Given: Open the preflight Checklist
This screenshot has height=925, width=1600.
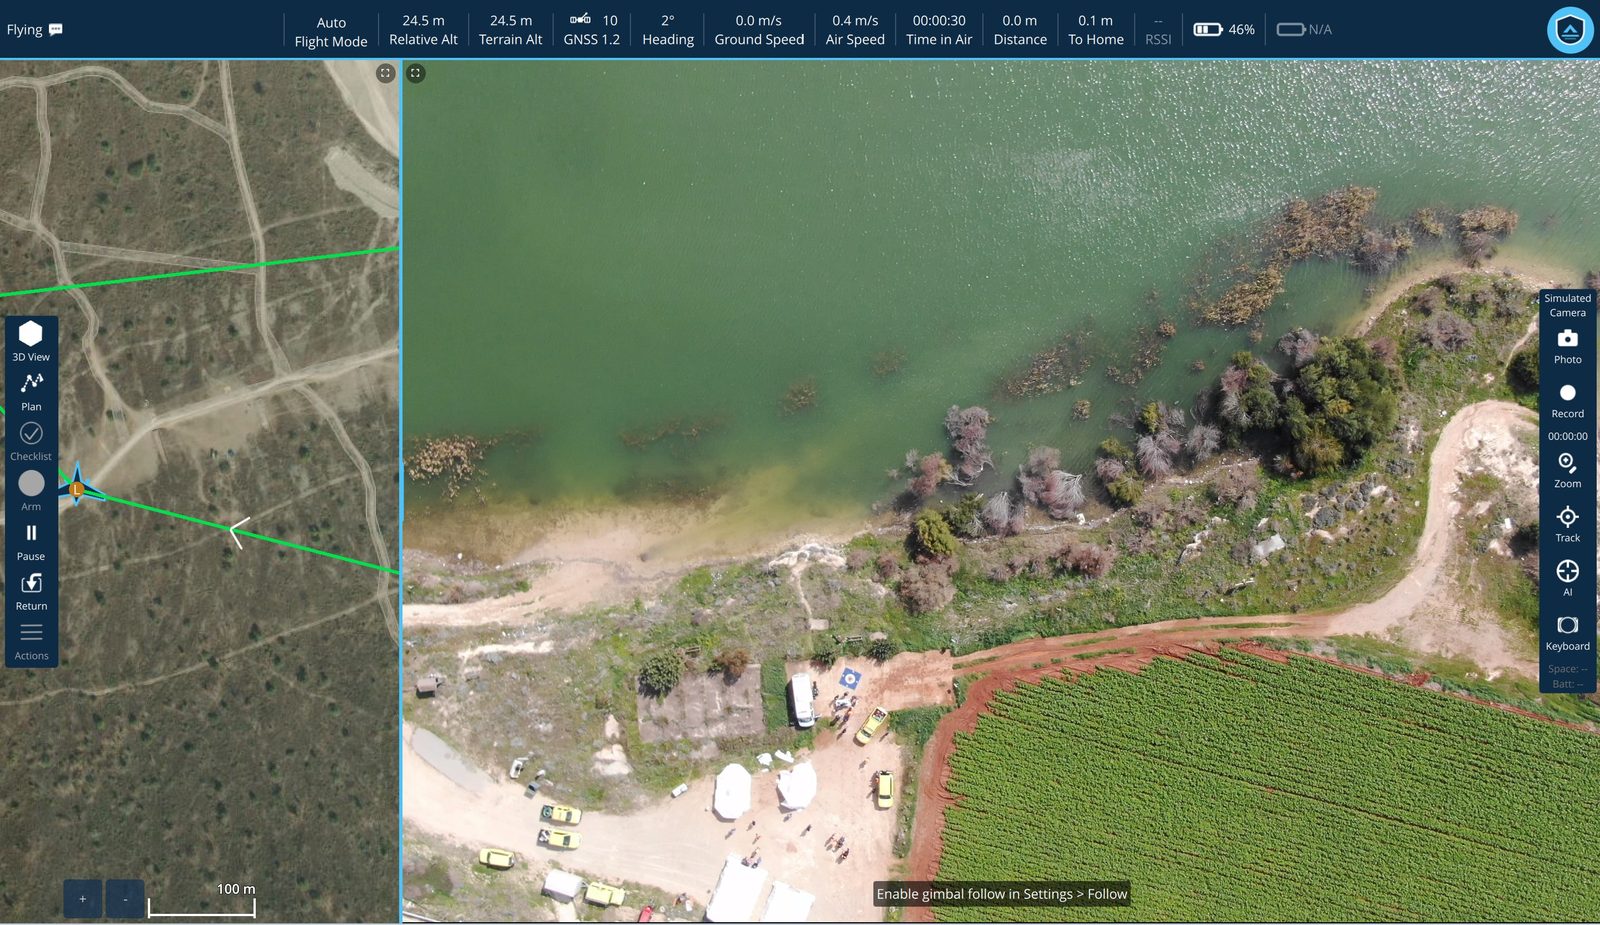Looking at the screenshot, I should click(31, 441).
